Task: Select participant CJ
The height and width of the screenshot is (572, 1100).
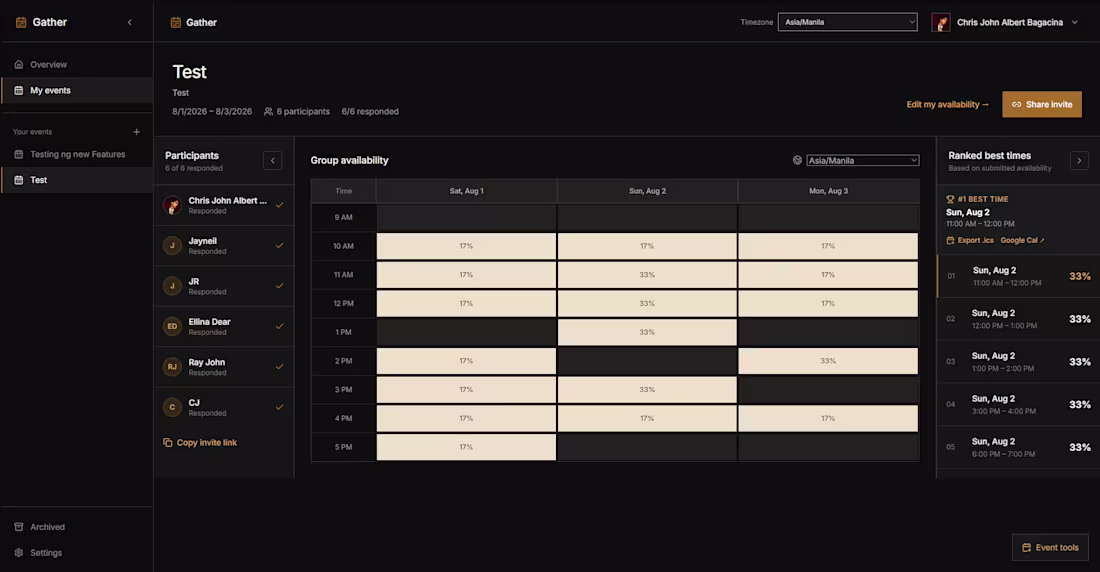Action: point(224,408)
